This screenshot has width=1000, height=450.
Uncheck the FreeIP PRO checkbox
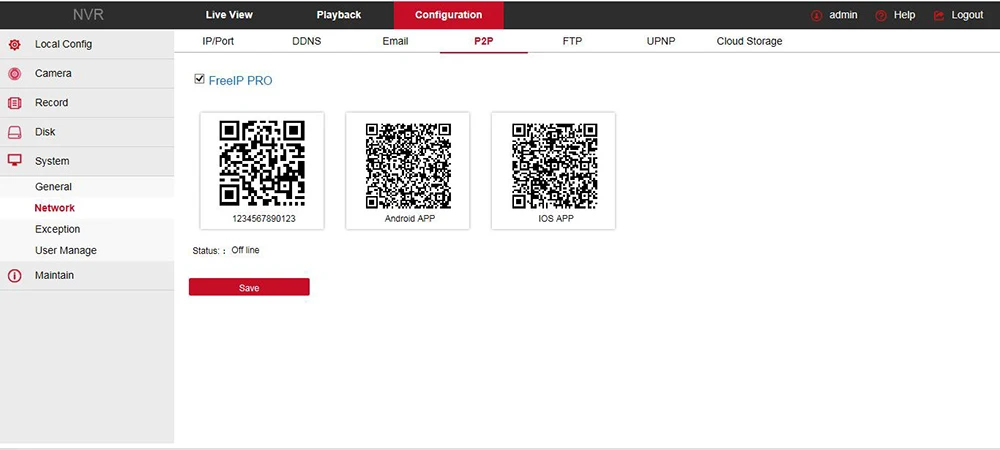[x=199, y=79]
